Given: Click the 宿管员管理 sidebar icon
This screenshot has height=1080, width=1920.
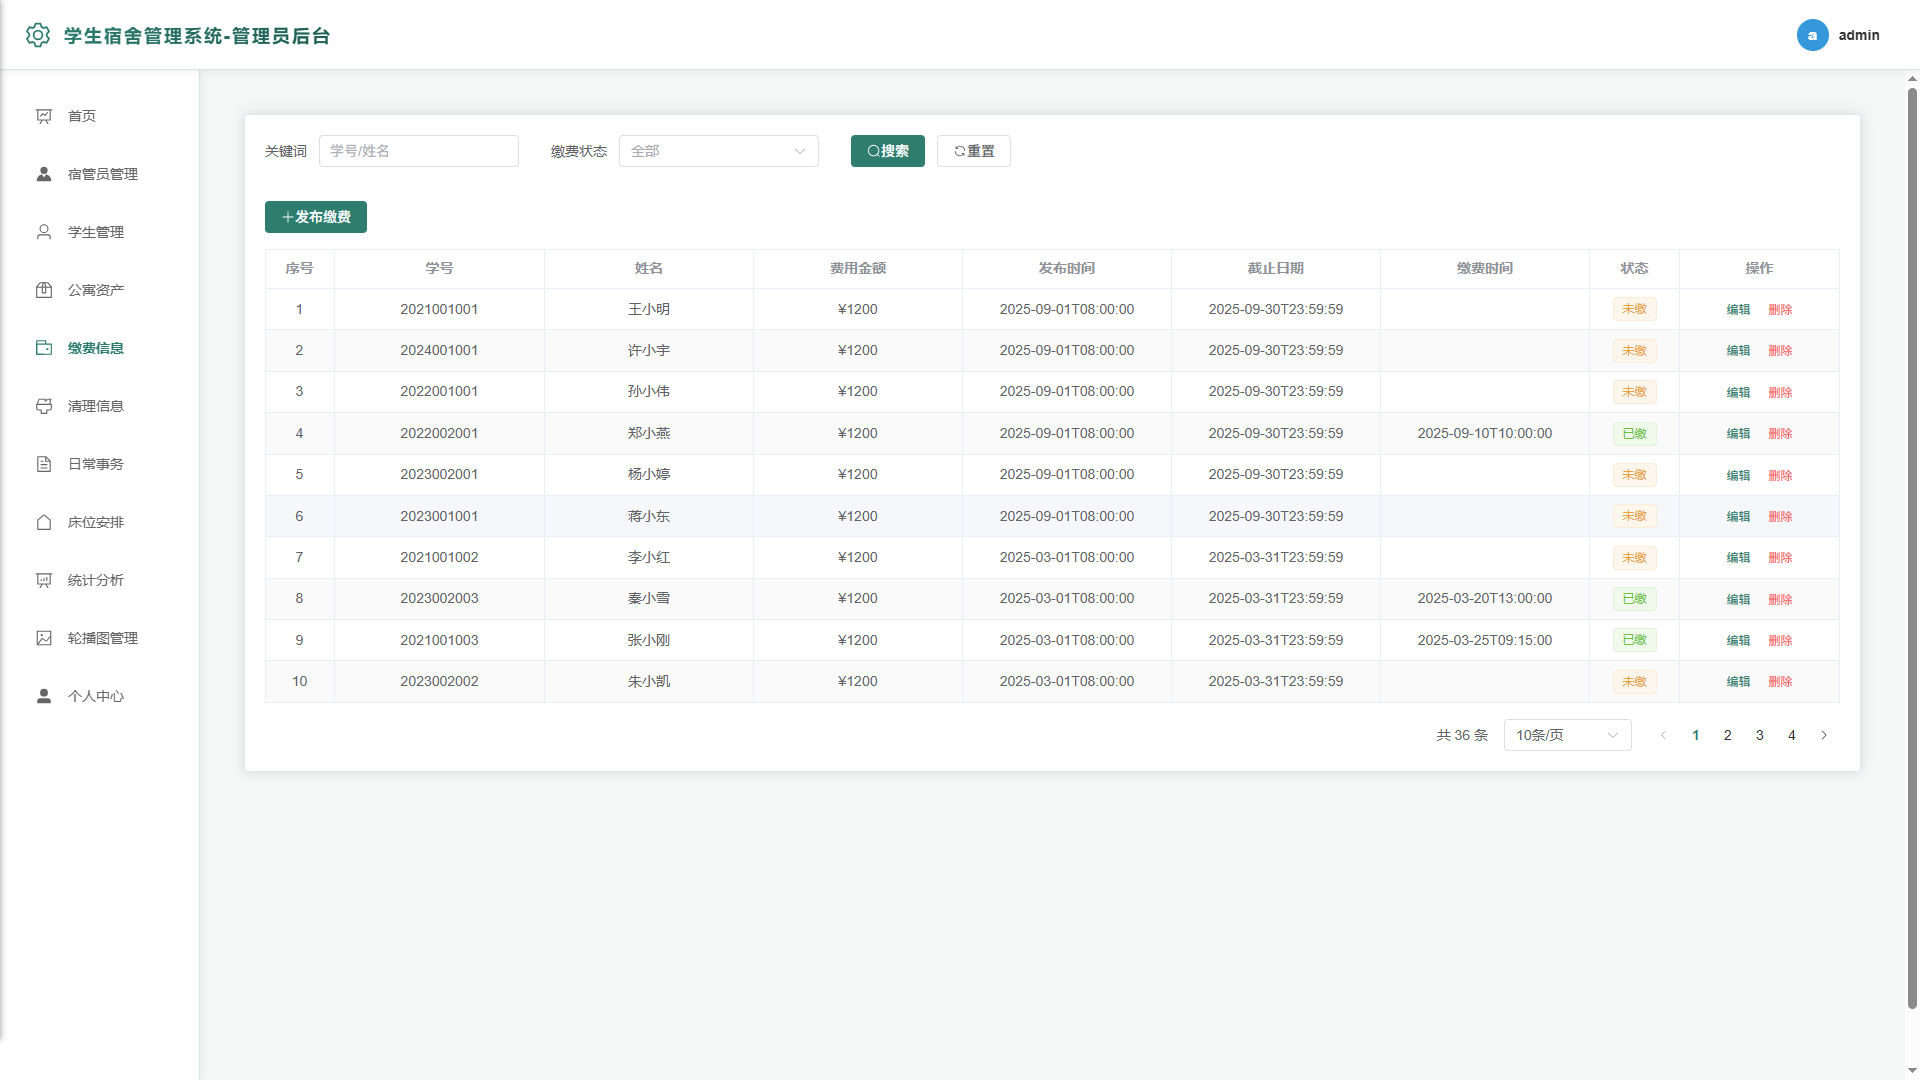Looking at the screenshot, I should pos(44,174).
